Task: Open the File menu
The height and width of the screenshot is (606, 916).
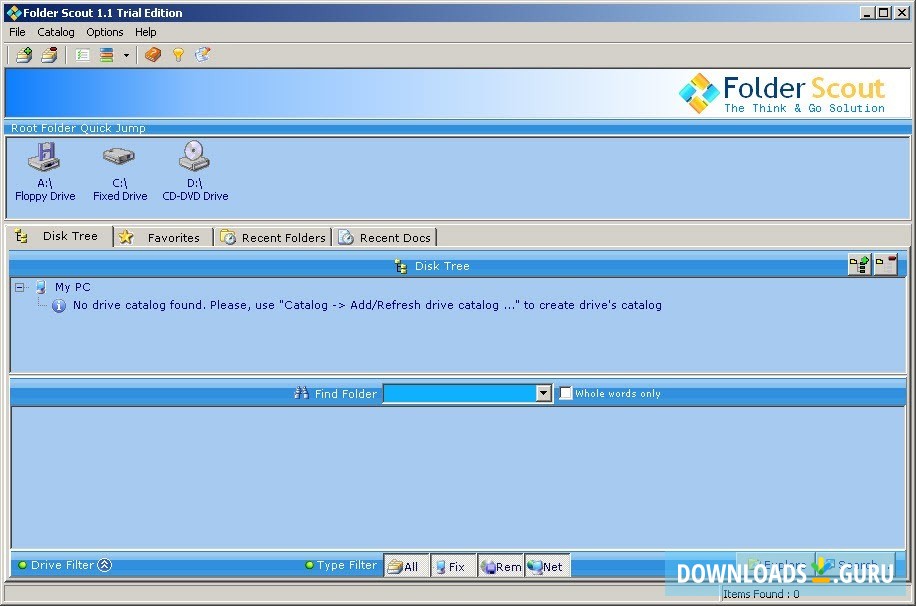Action: click(x=17, y=32)
